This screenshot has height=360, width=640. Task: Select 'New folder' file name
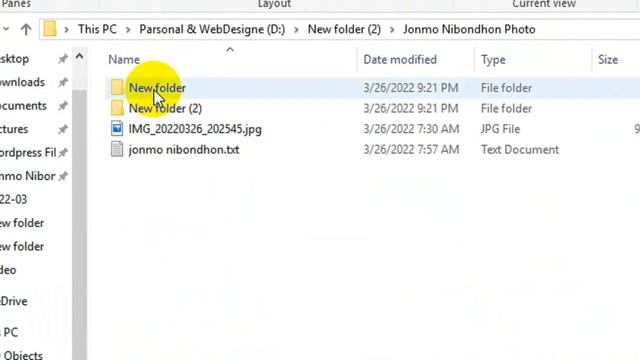pos(157,88)
